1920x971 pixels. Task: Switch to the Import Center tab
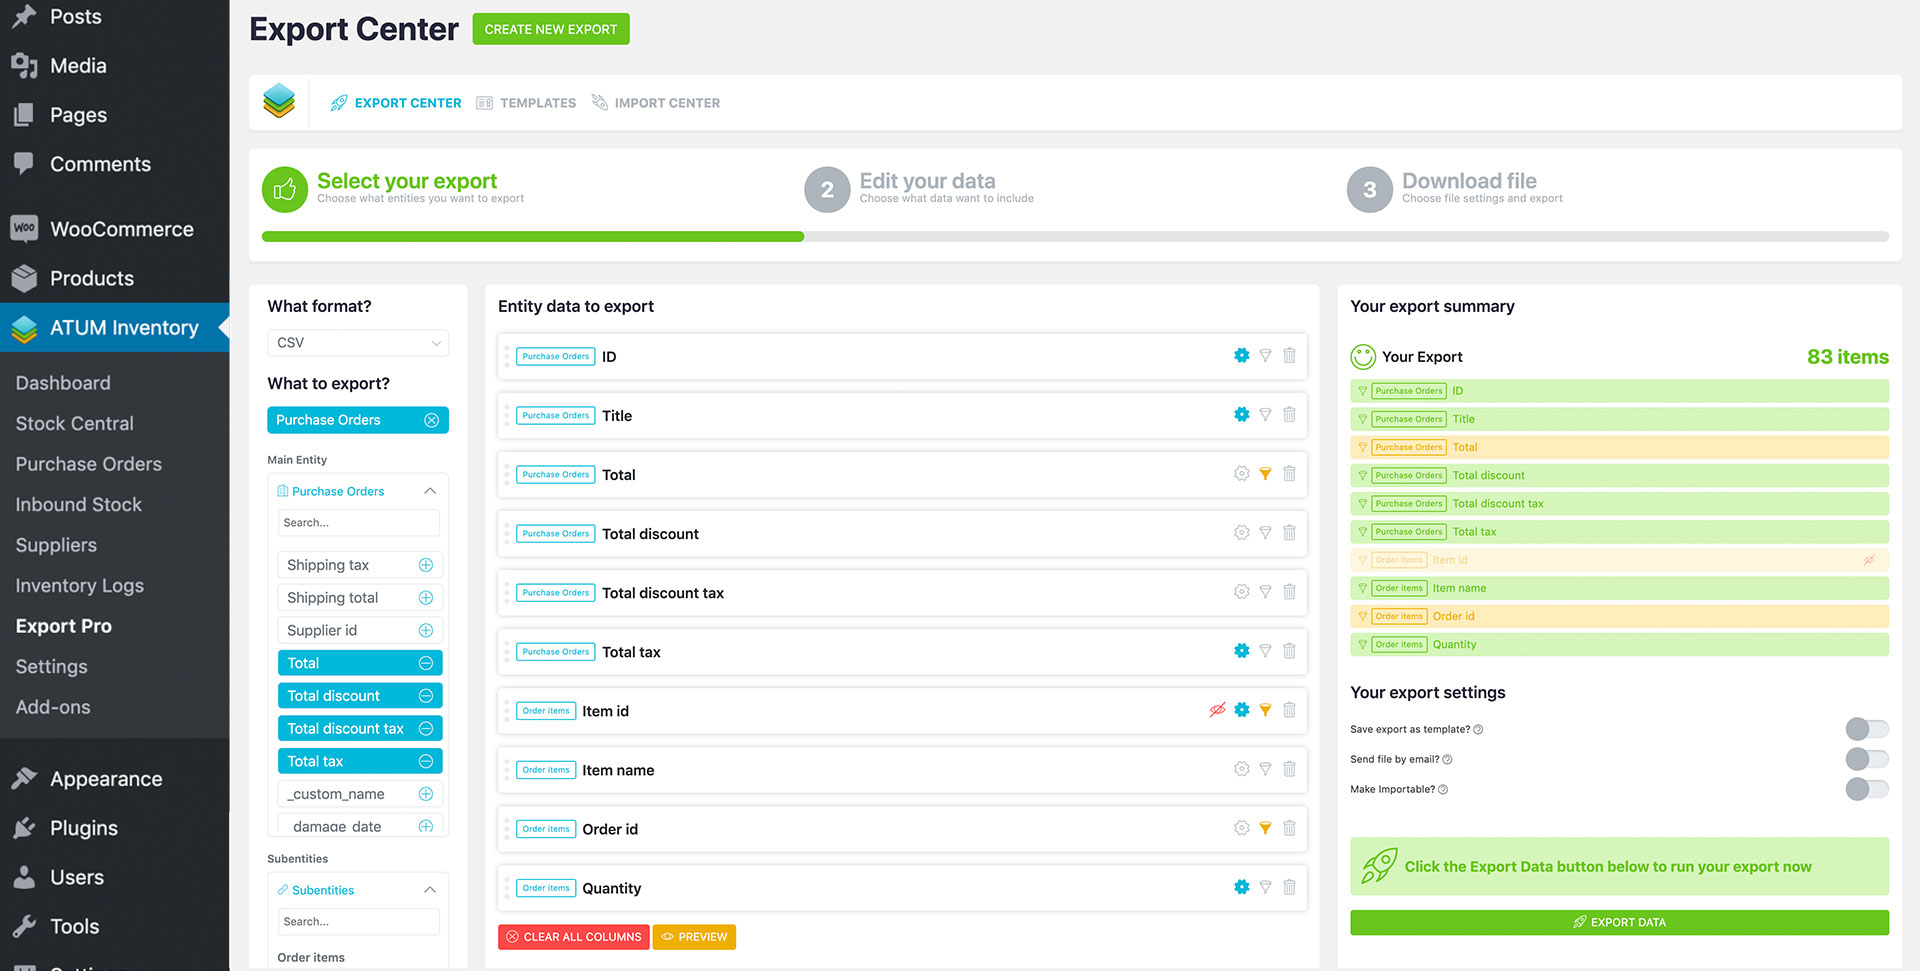click(x=655, y=103)
